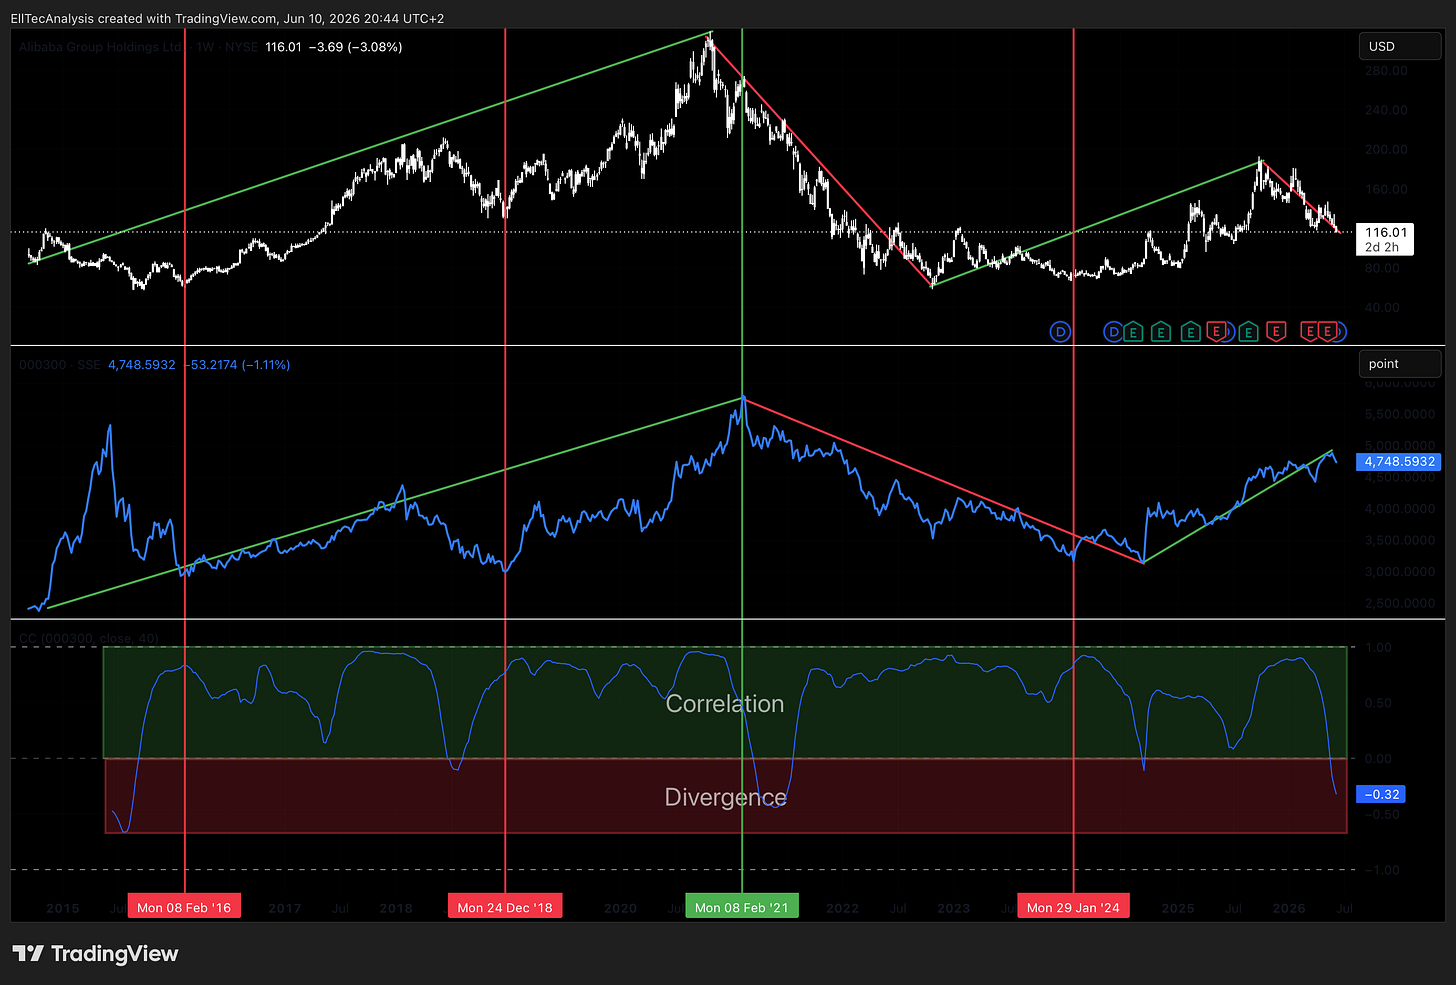1456x985 pixels.
Task: Click the '−3.69 (−3.08%)' price change text
Action: point(356,47)
